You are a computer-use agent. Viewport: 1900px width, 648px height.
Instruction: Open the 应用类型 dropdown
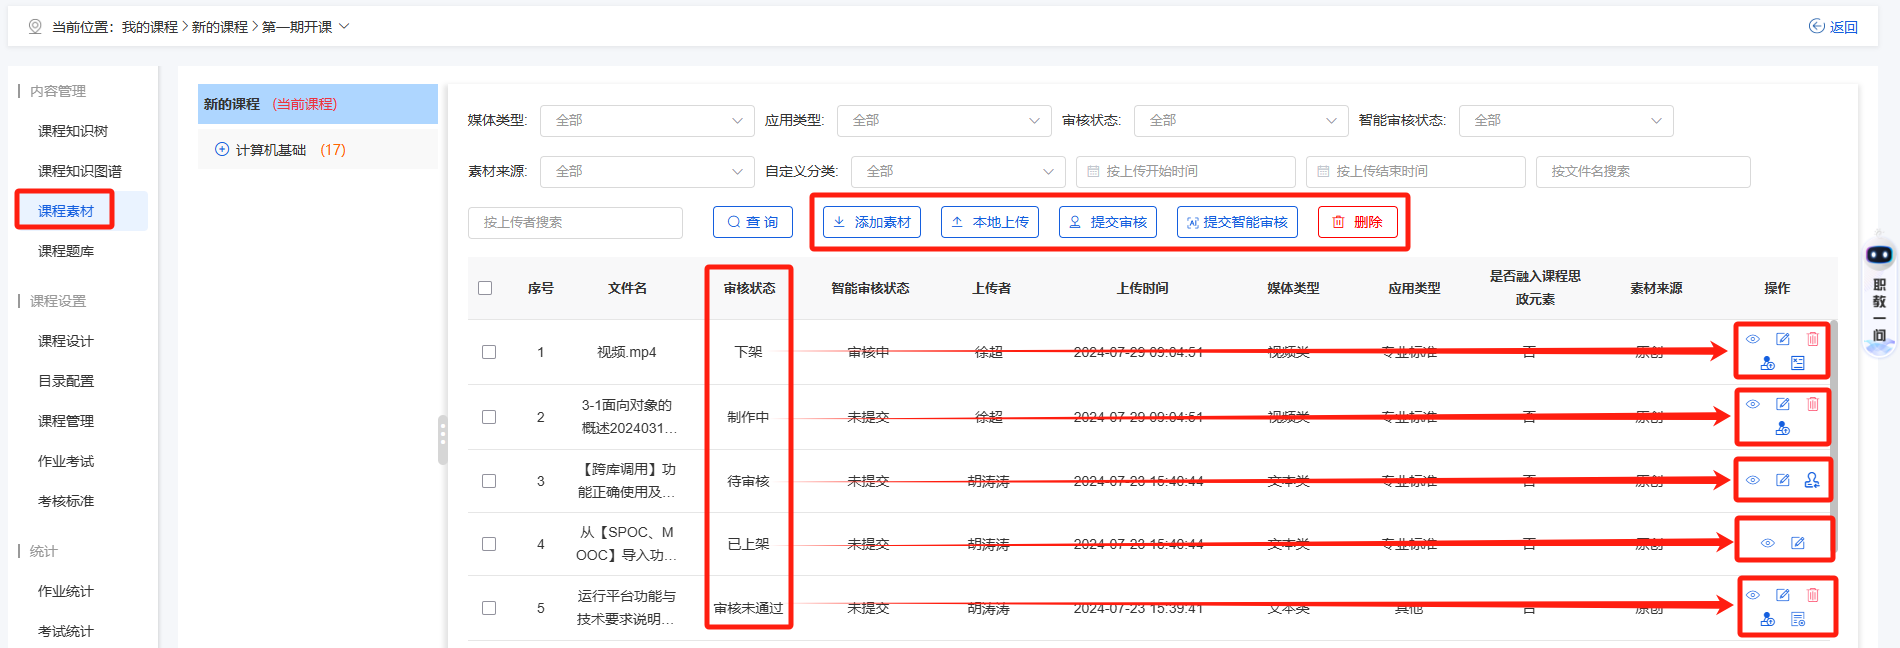point(944,121)
